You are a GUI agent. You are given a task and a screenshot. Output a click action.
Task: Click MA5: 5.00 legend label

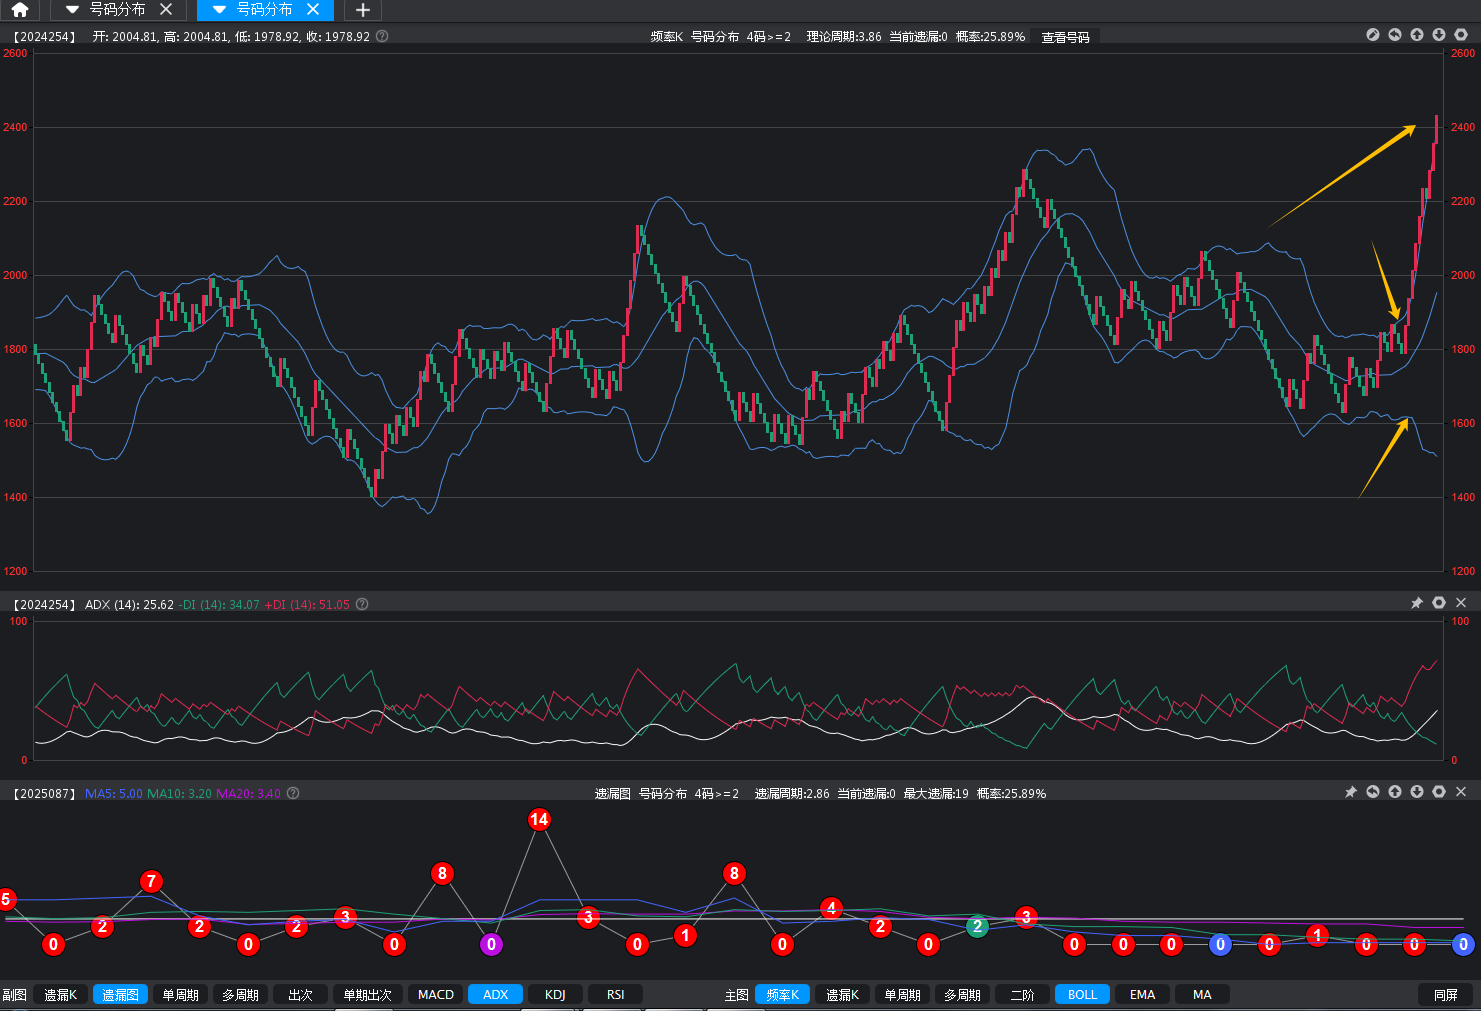[x=114, y=794]
